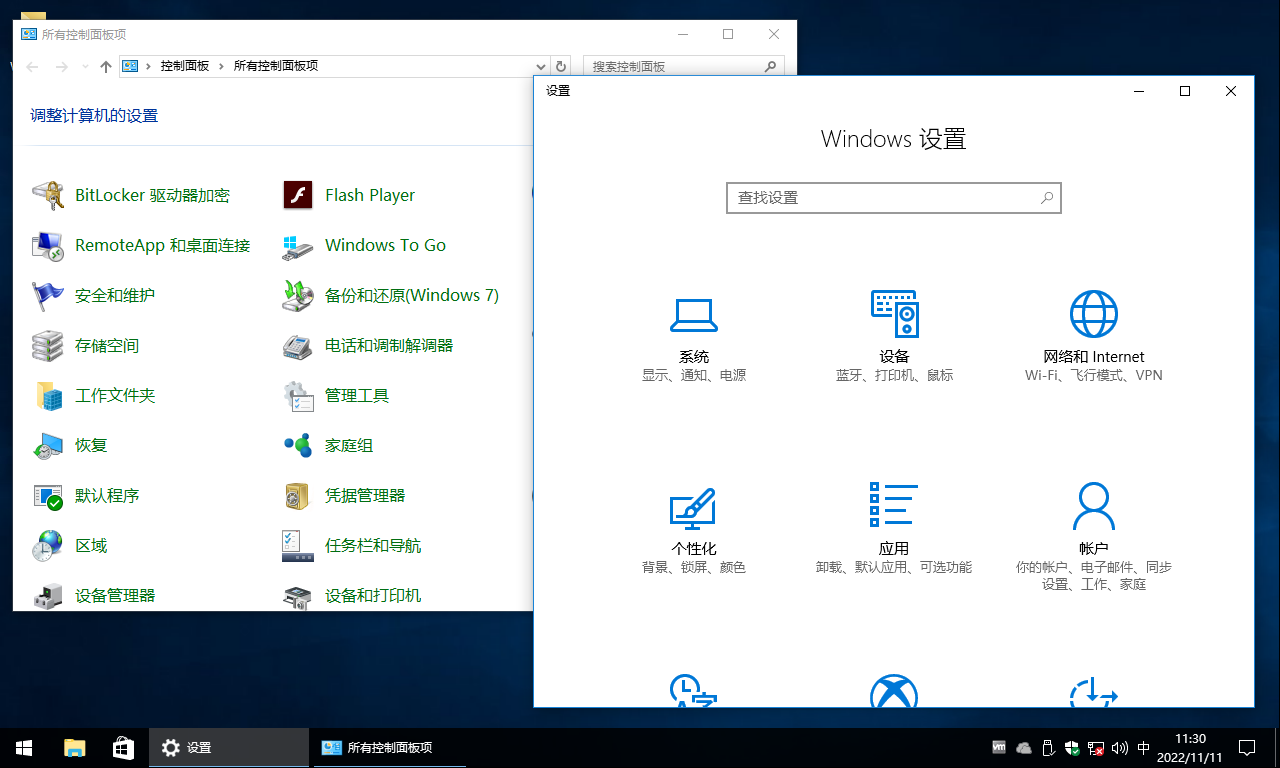
Task: Click 卸载、默认应用、可选功能 subtitle text
Action: (x=894, y=568)
